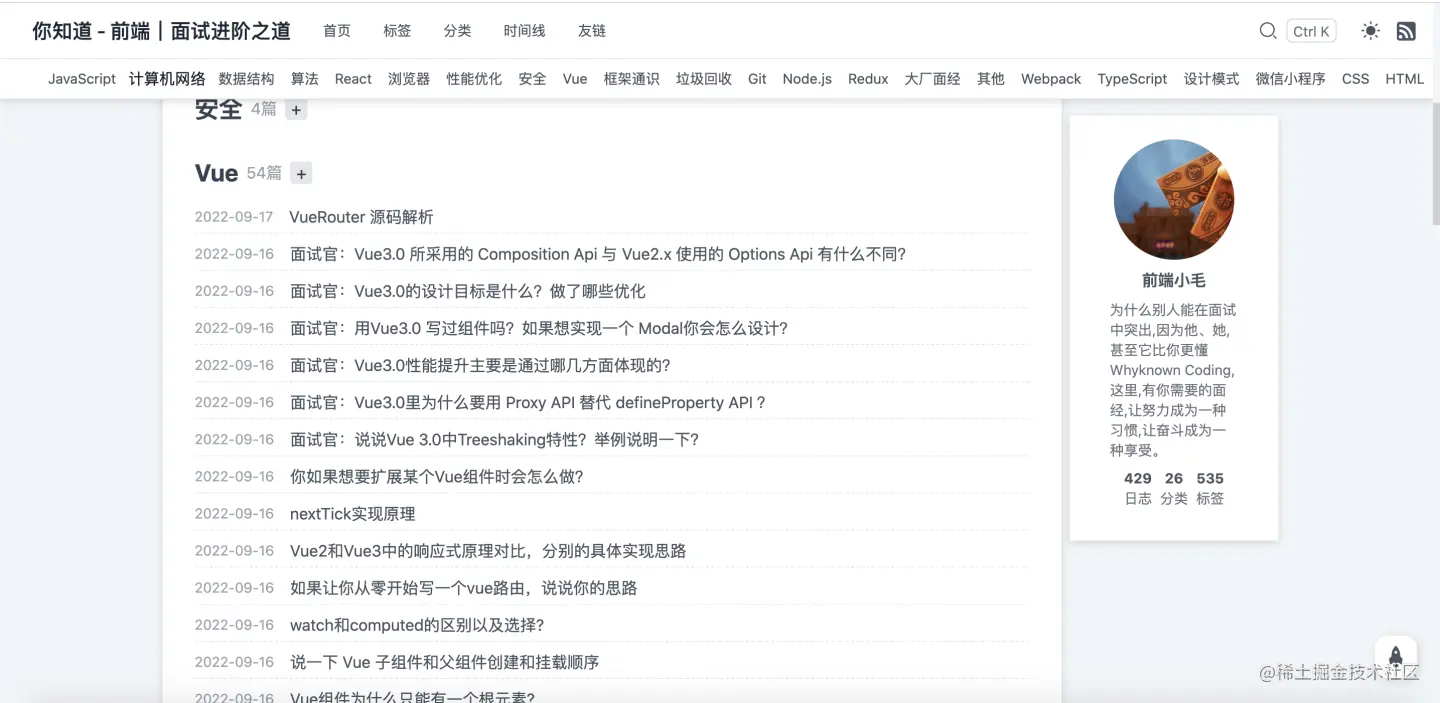
Task: Open article about designing a Modal component
Action: click(539, 328)
